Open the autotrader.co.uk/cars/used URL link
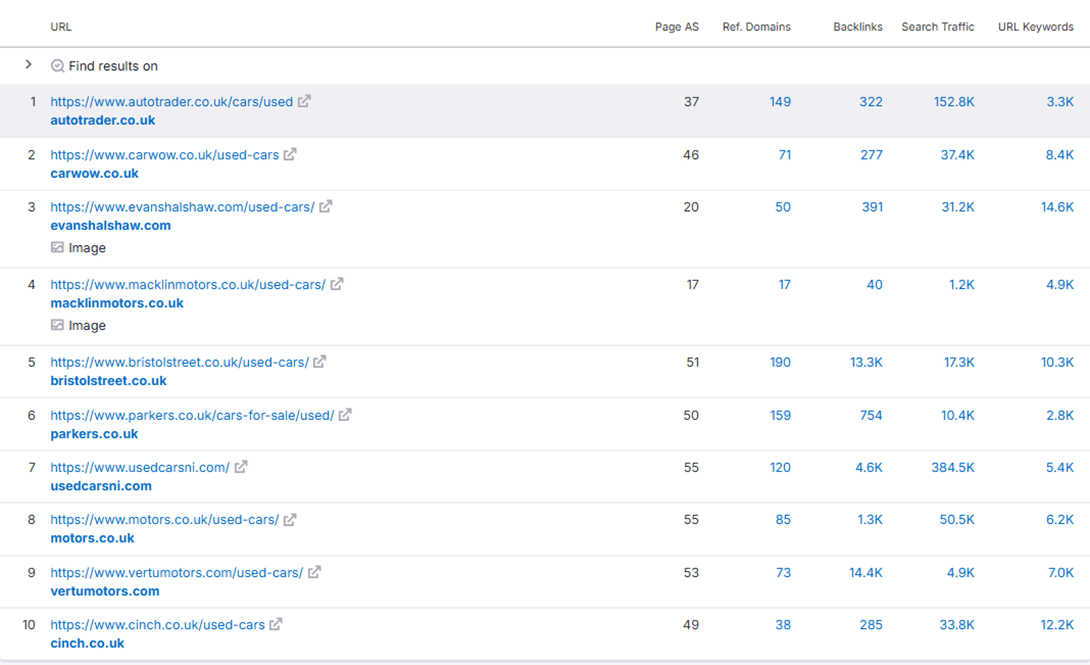The image size is (1090, 665). click(172, 101)
